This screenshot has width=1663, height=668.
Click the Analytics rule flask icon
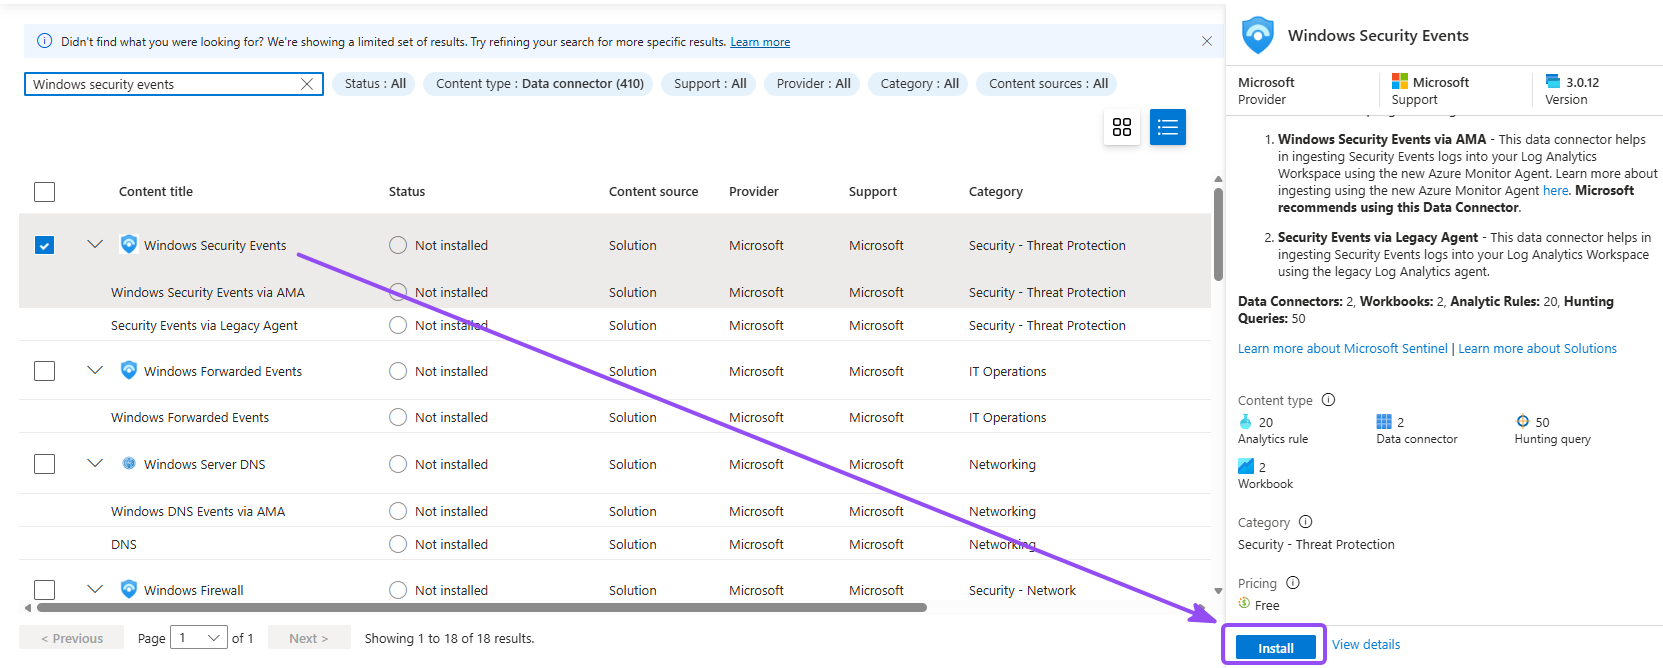1245,422
